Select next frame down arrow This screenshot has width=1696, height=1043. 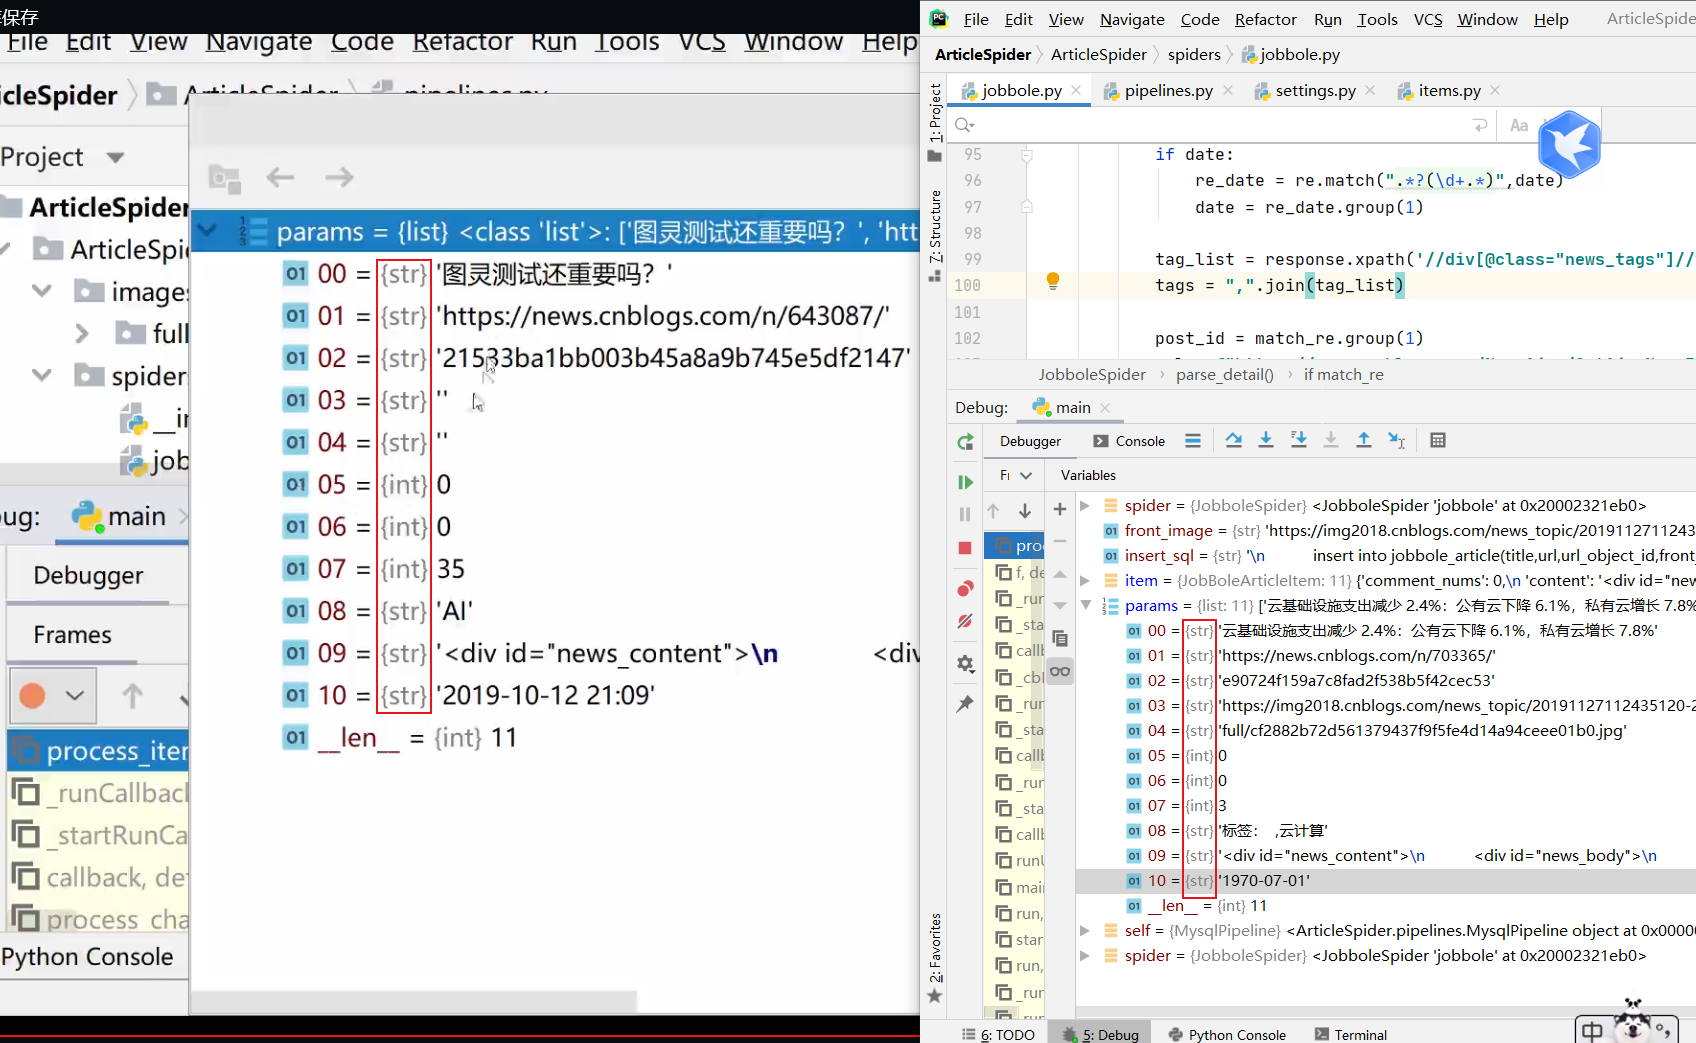(1025, 511)
